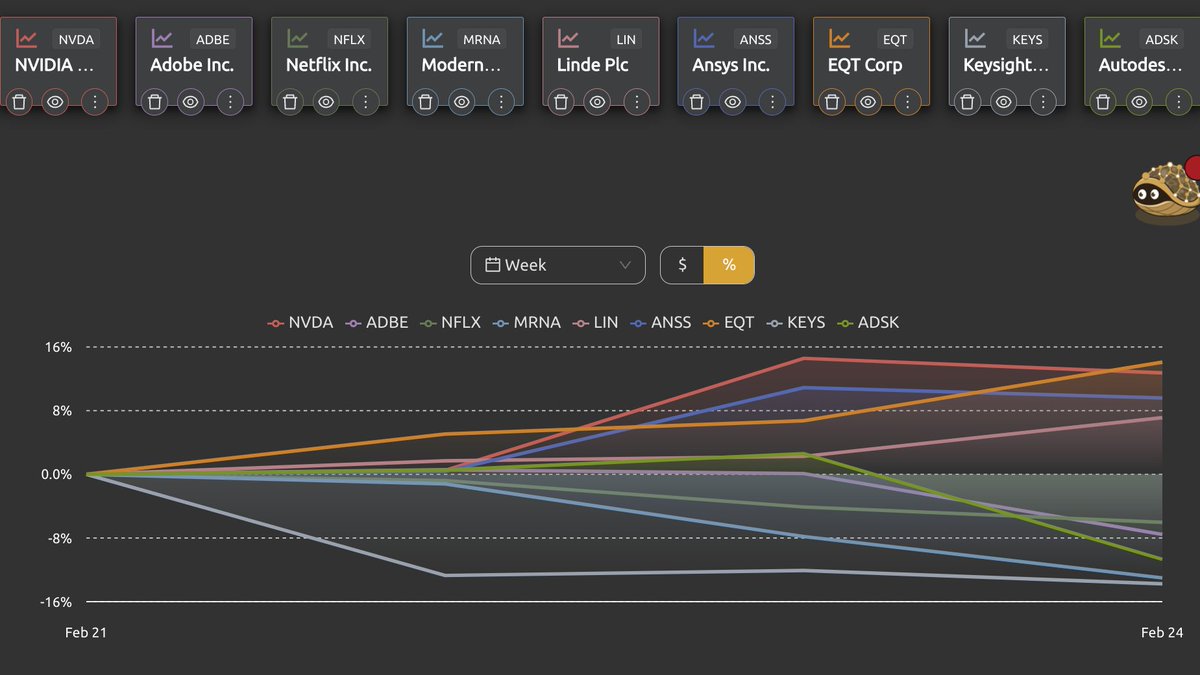Image resolution: width=1200 pixels, height=675 pixels.
Task: Open the Week time range dropdown
Action: point(558,265)
